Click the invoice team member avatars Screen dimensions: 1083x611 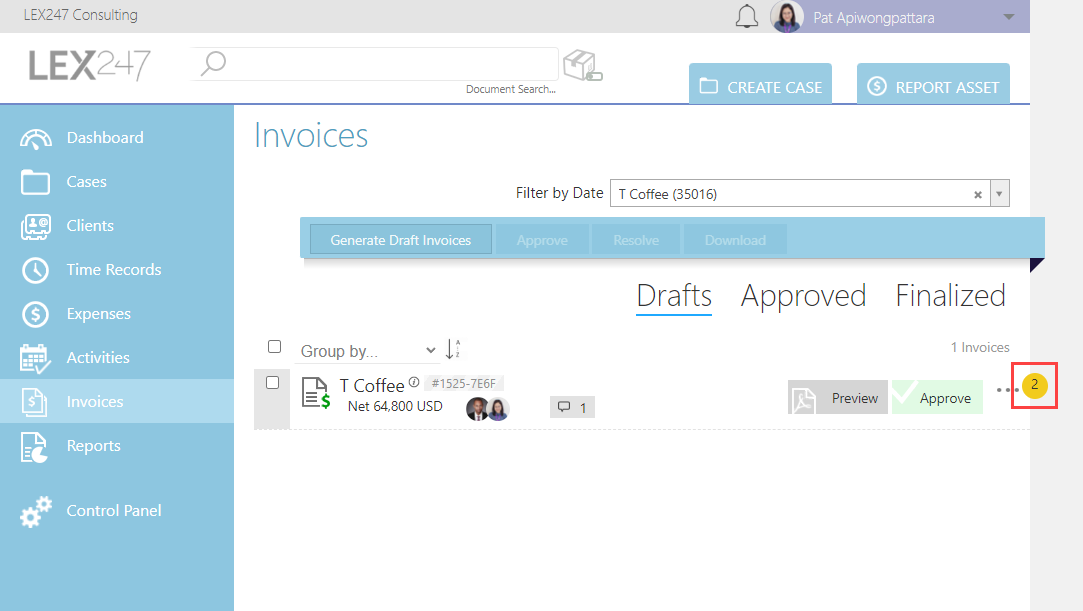click(488, 409)
